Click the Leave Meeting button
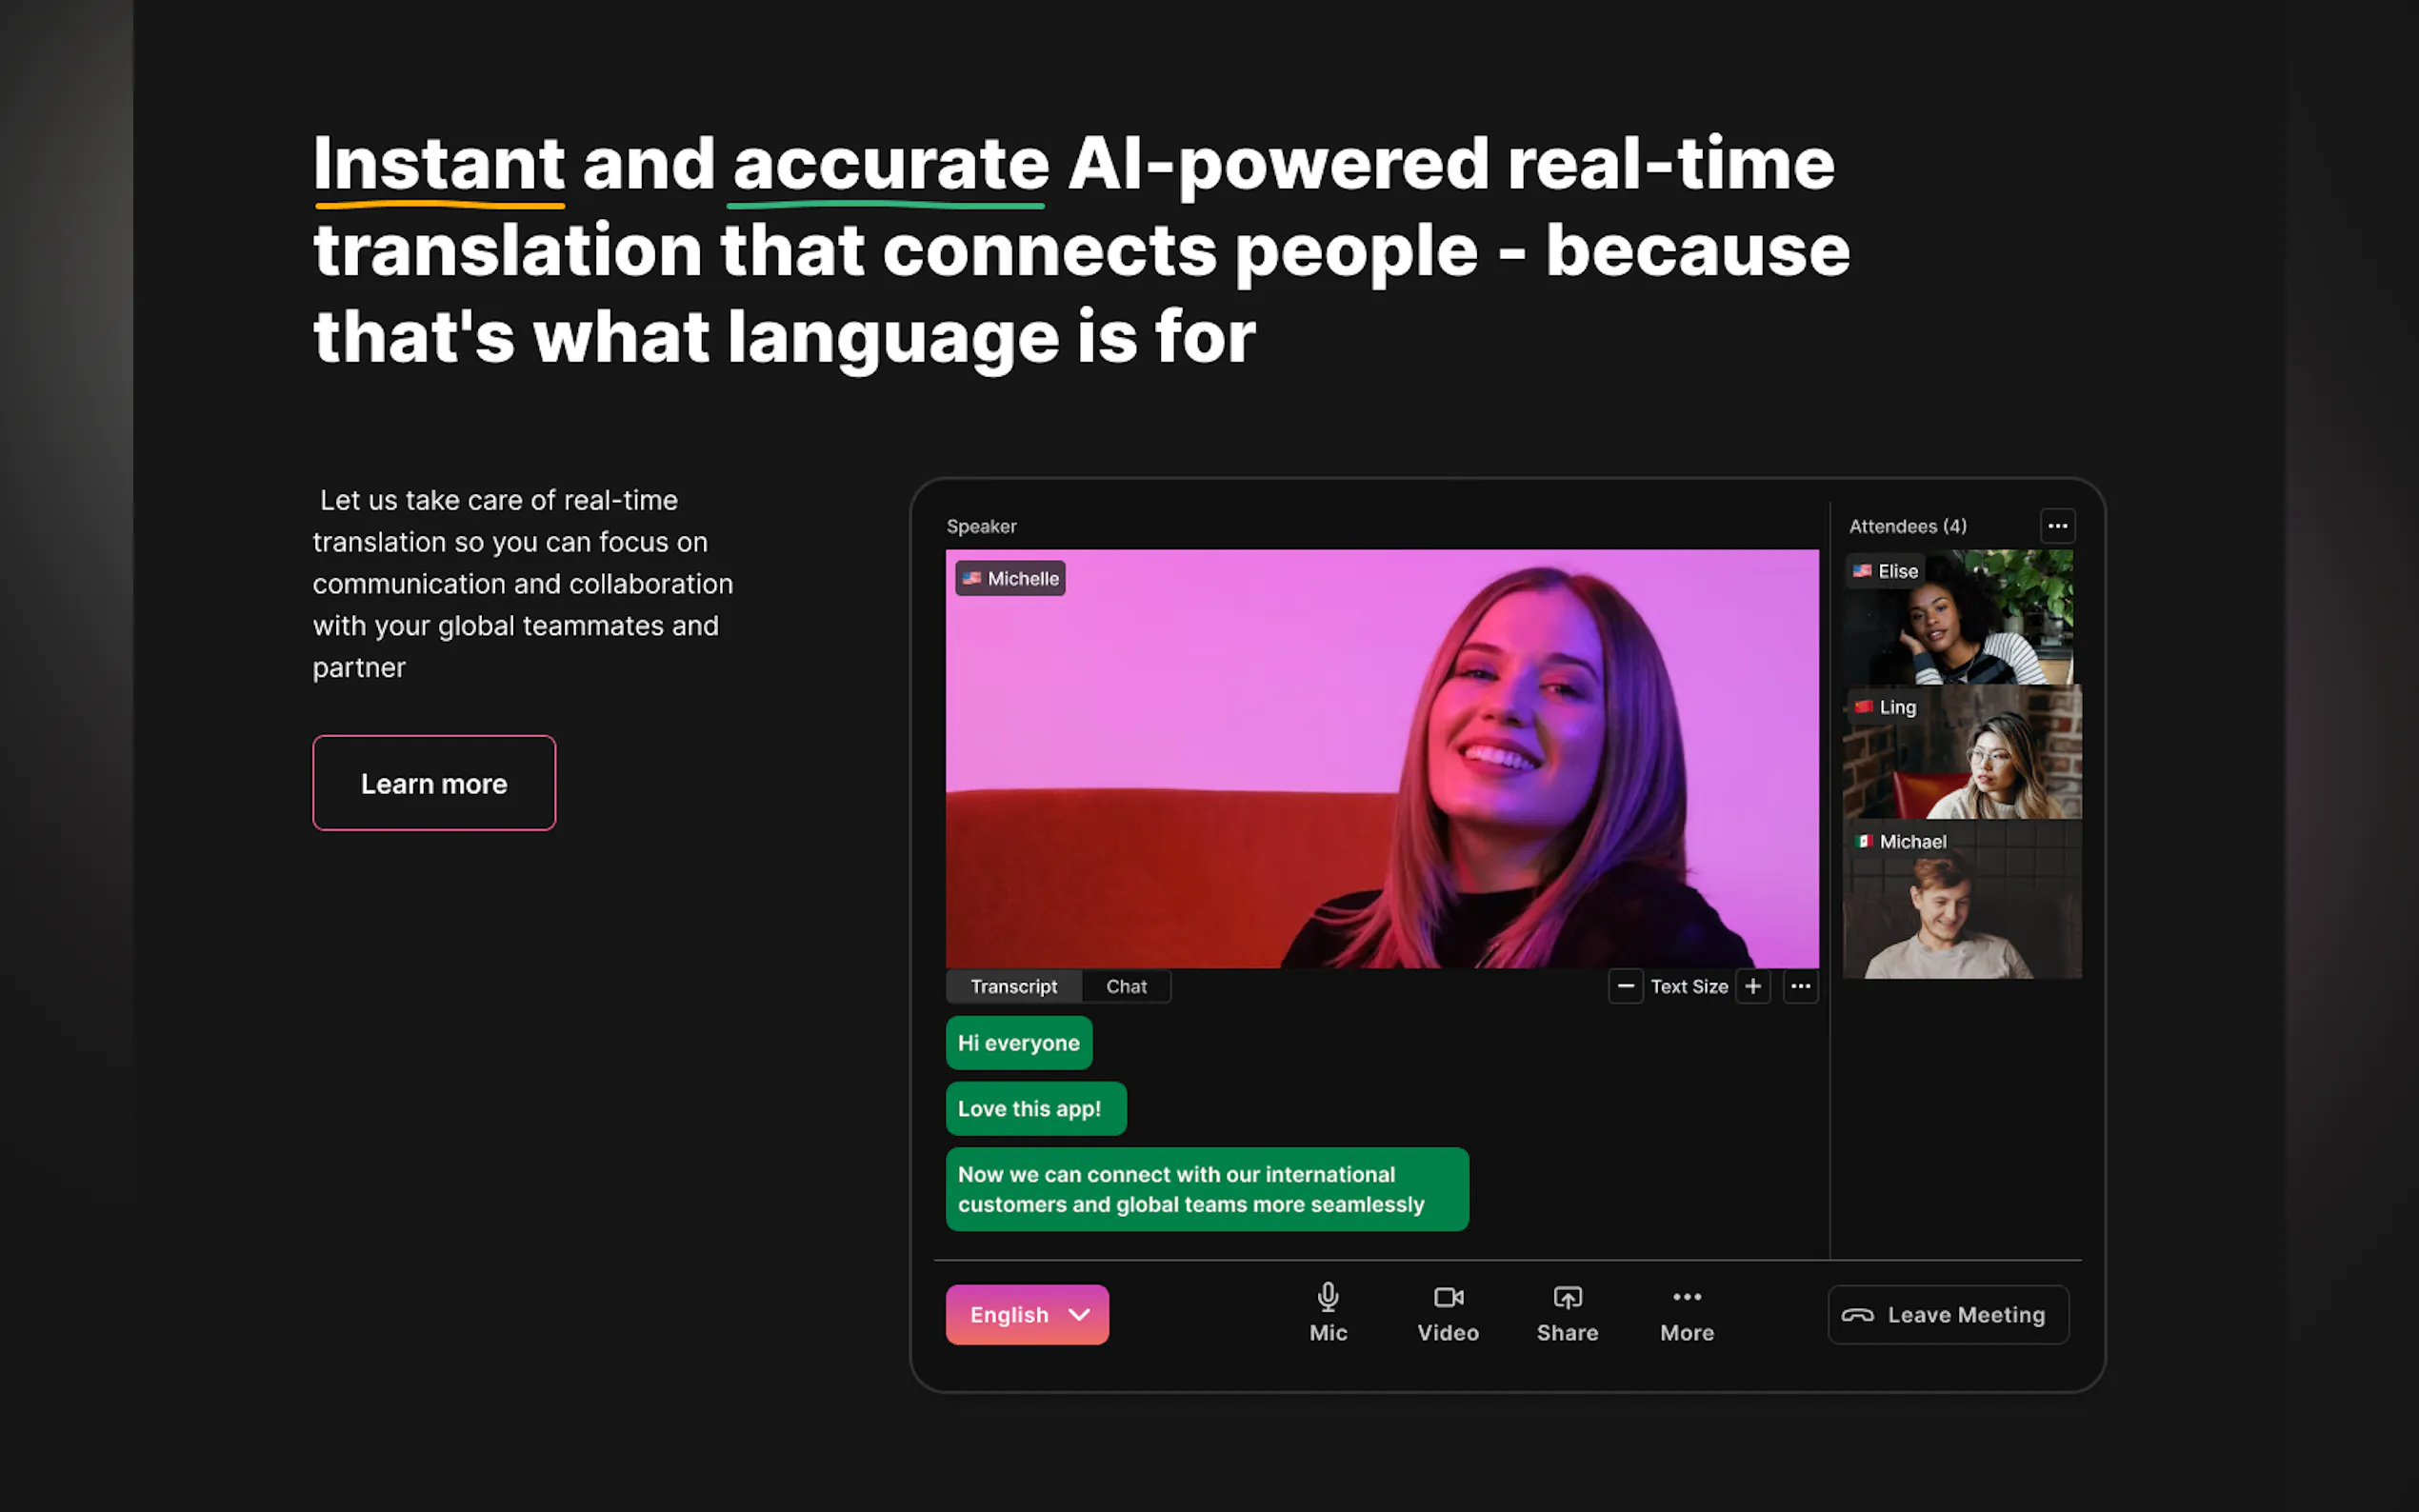This screenshot has height=1512, width=2419. point(1948,1314)
